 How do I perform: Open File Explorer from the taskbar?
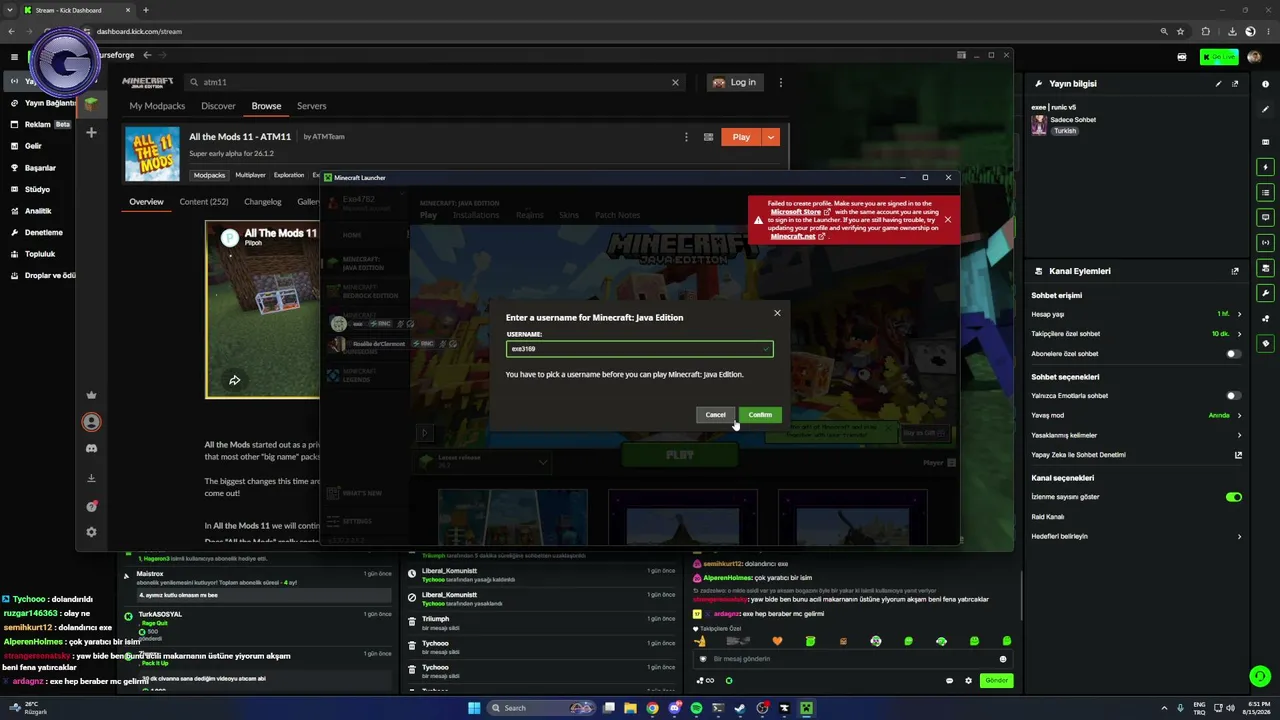point(630,708)
